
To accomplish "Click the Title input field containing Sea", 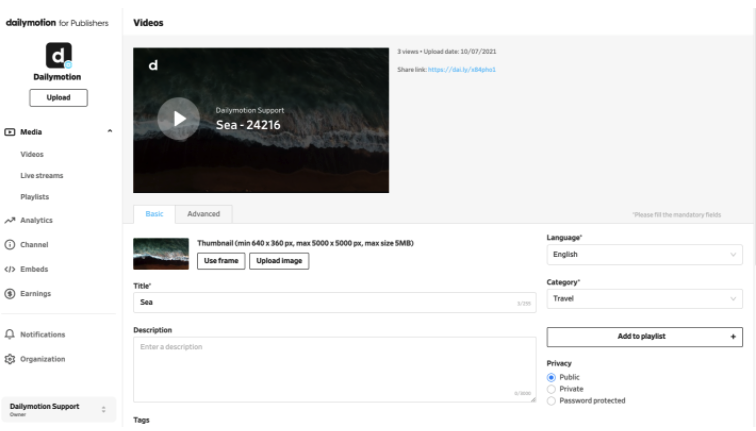I will [x=335, y=302].
